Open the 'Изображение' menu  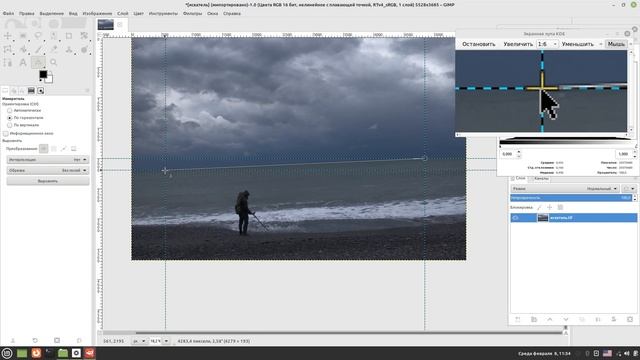click(x=97, y=13)
